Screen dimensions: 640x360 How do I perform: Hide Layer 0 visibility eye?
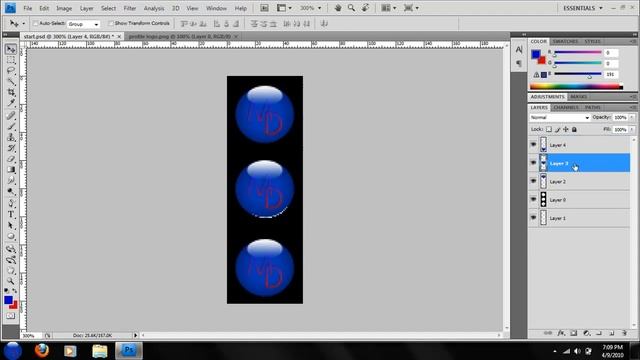[533, 200]
